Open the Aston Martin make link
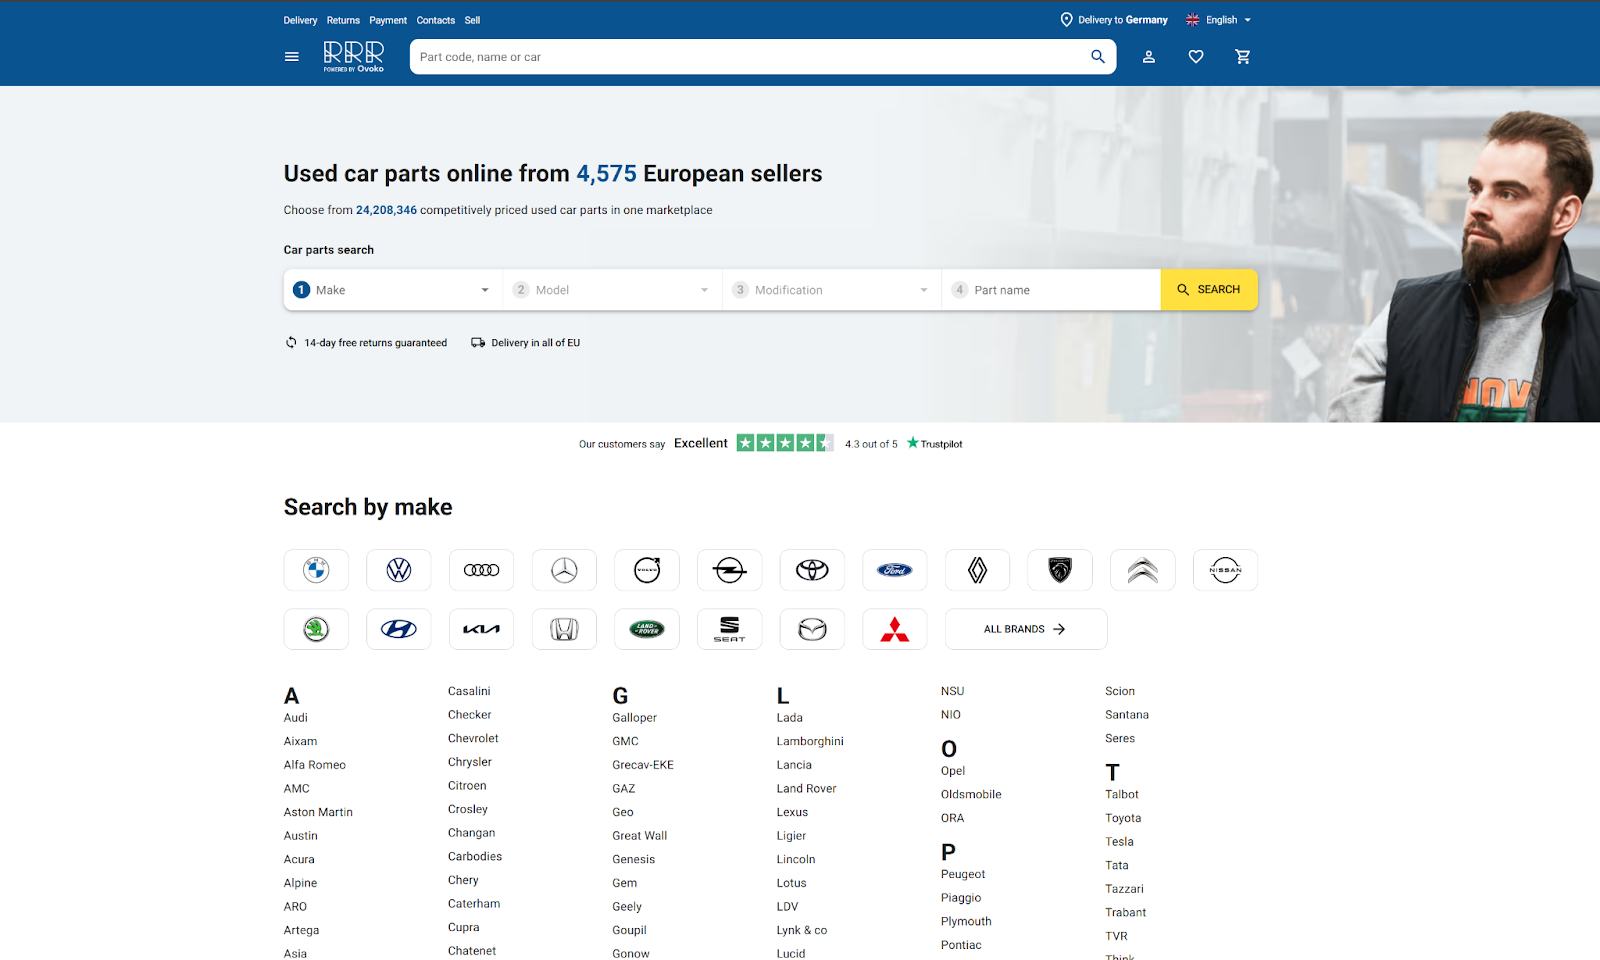Viewport: 1600px width, 960px height. [x=318, y=812]
